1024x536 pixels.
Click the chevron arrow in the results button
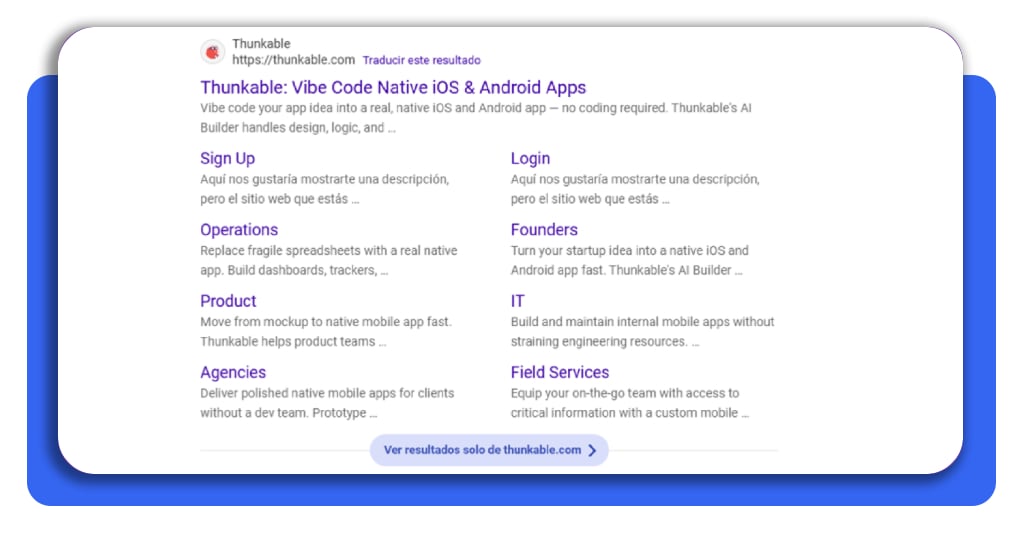[x=592, y=450]
